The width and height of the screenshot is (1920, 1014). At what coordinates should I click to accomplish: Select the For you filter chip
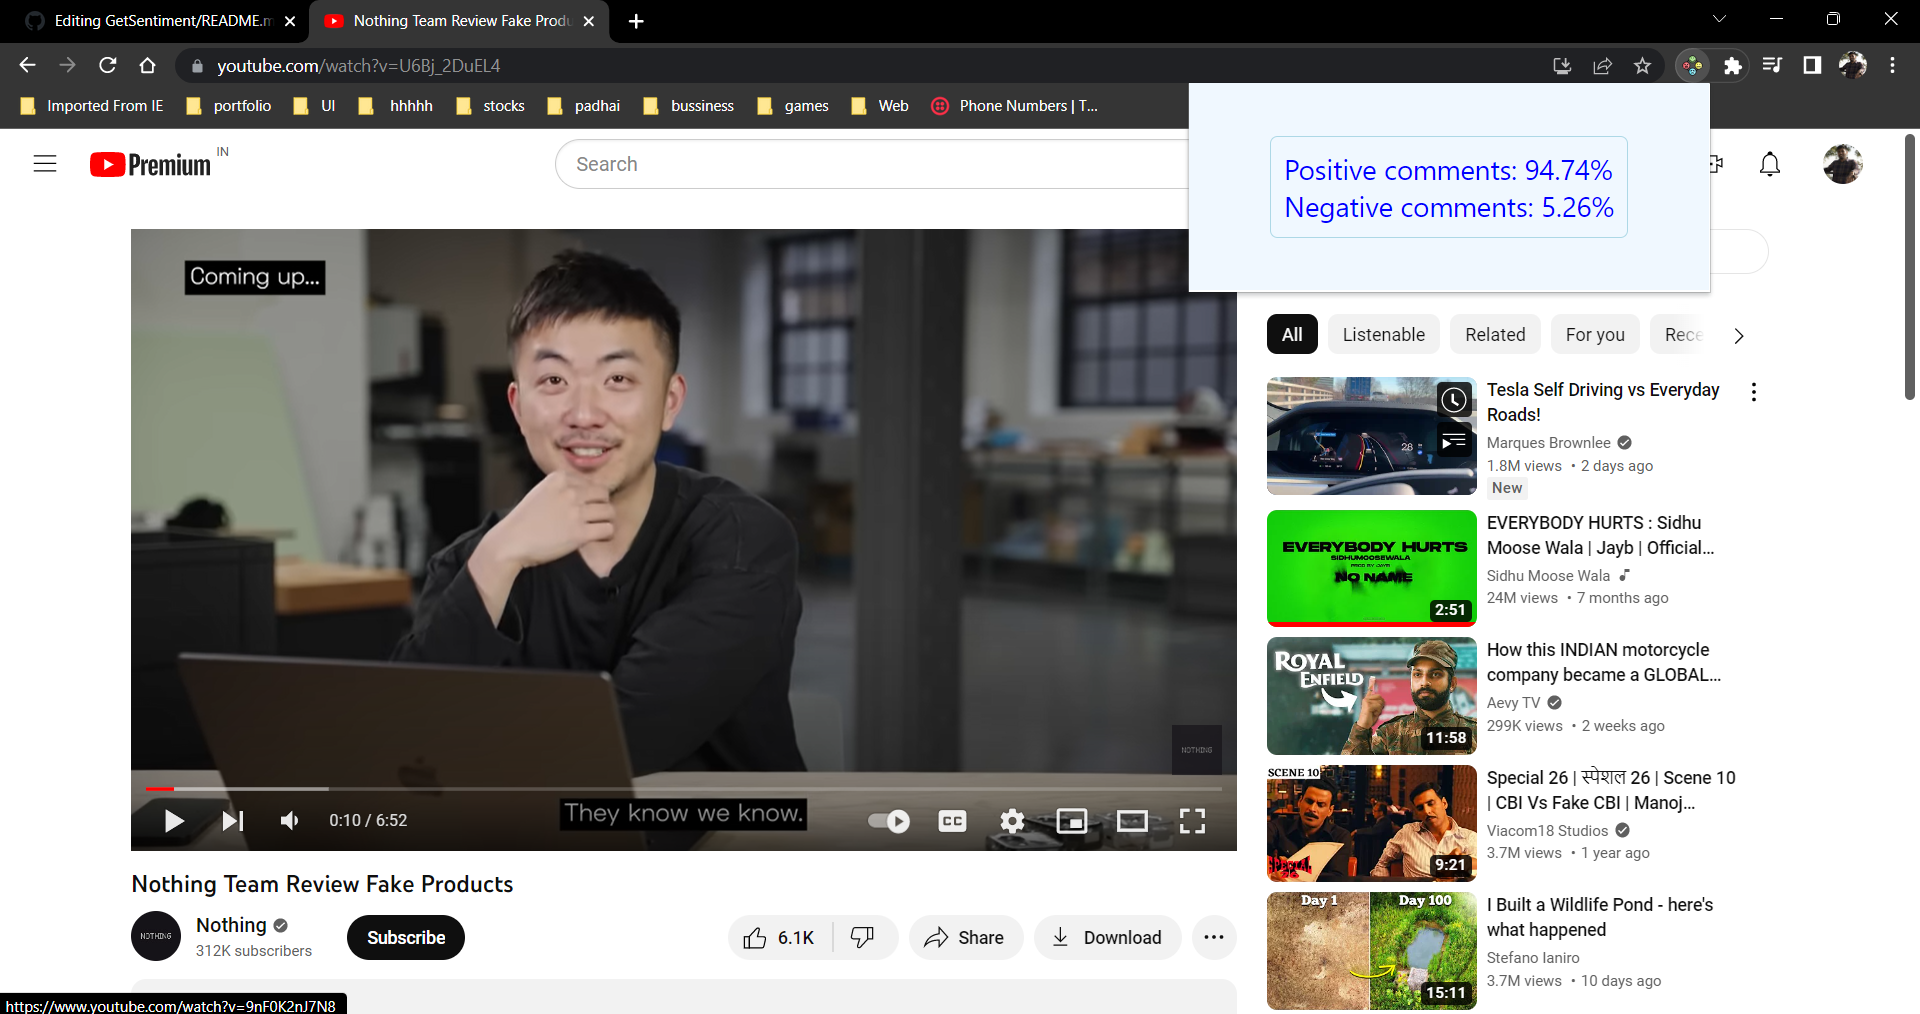[x=1595, y=335]
